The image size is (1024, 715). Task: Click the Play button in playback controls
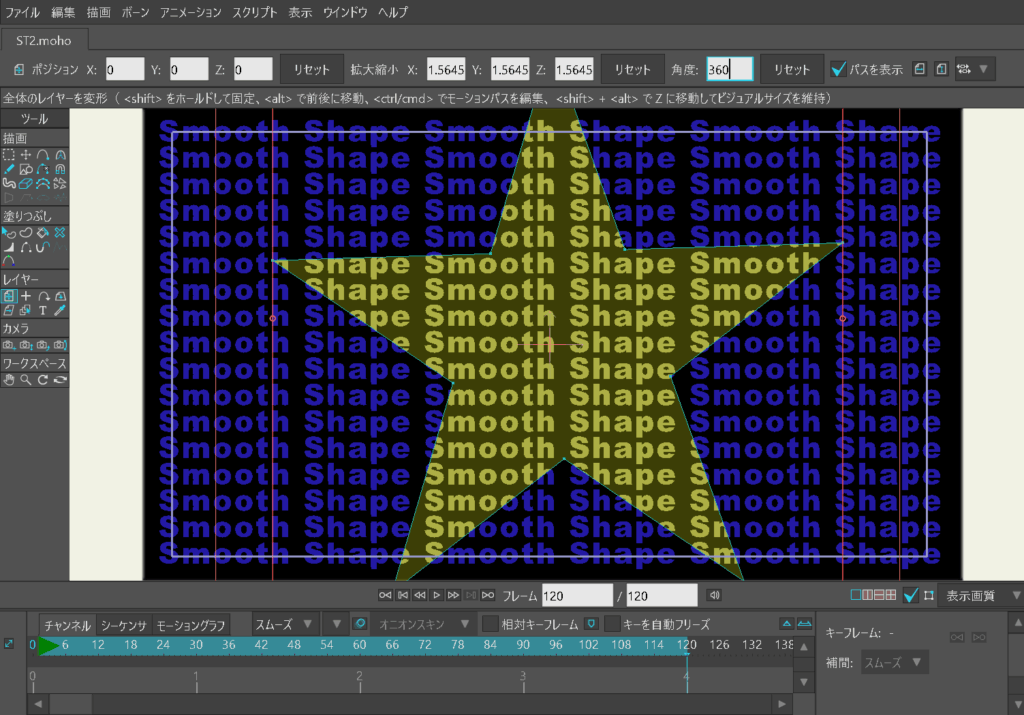coord(436,596)
